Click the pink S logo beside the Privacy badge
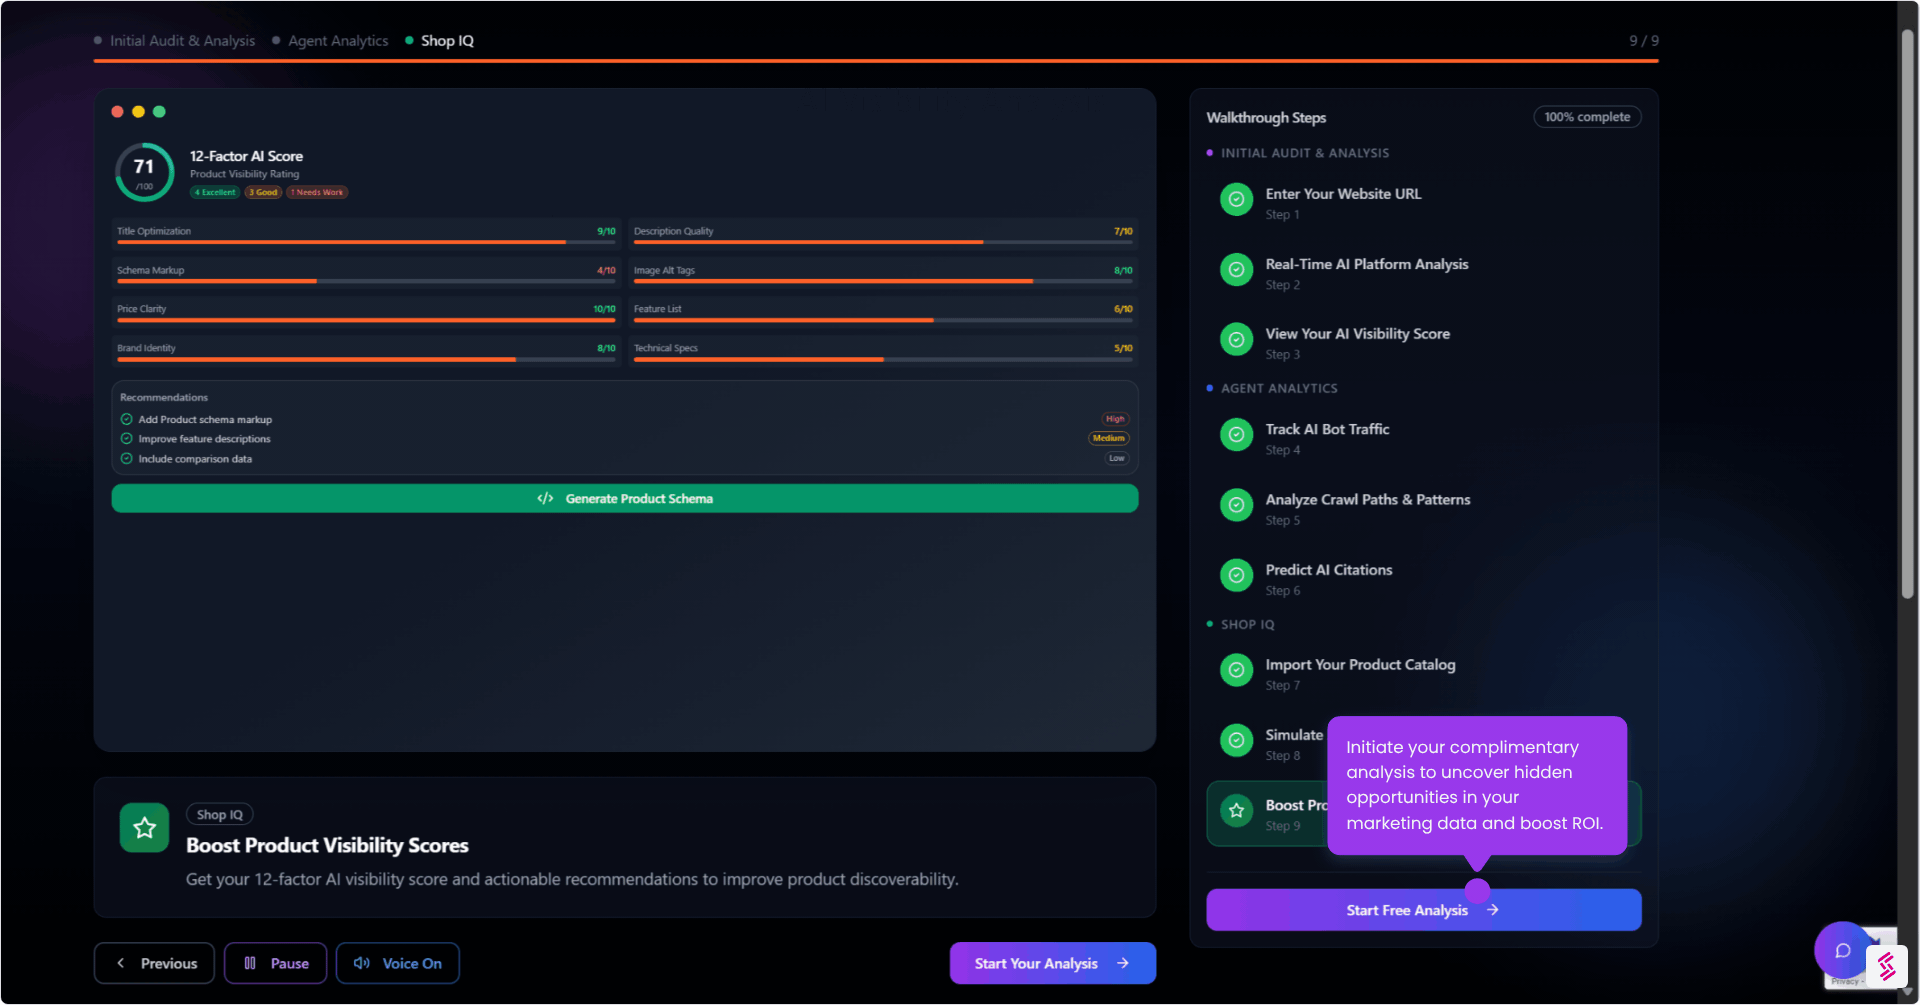 coord(1888,967)
